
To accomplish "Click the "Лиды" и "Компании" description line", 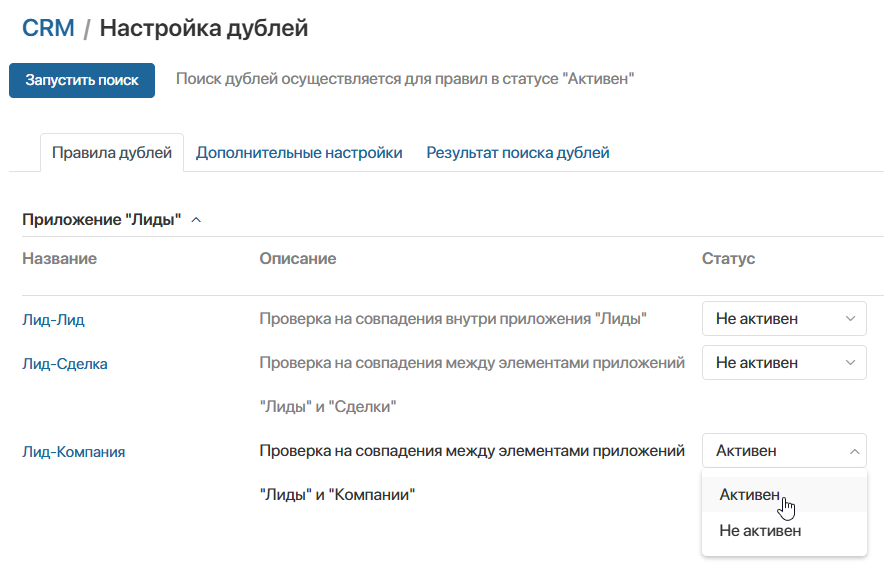I will coord(337,495).
